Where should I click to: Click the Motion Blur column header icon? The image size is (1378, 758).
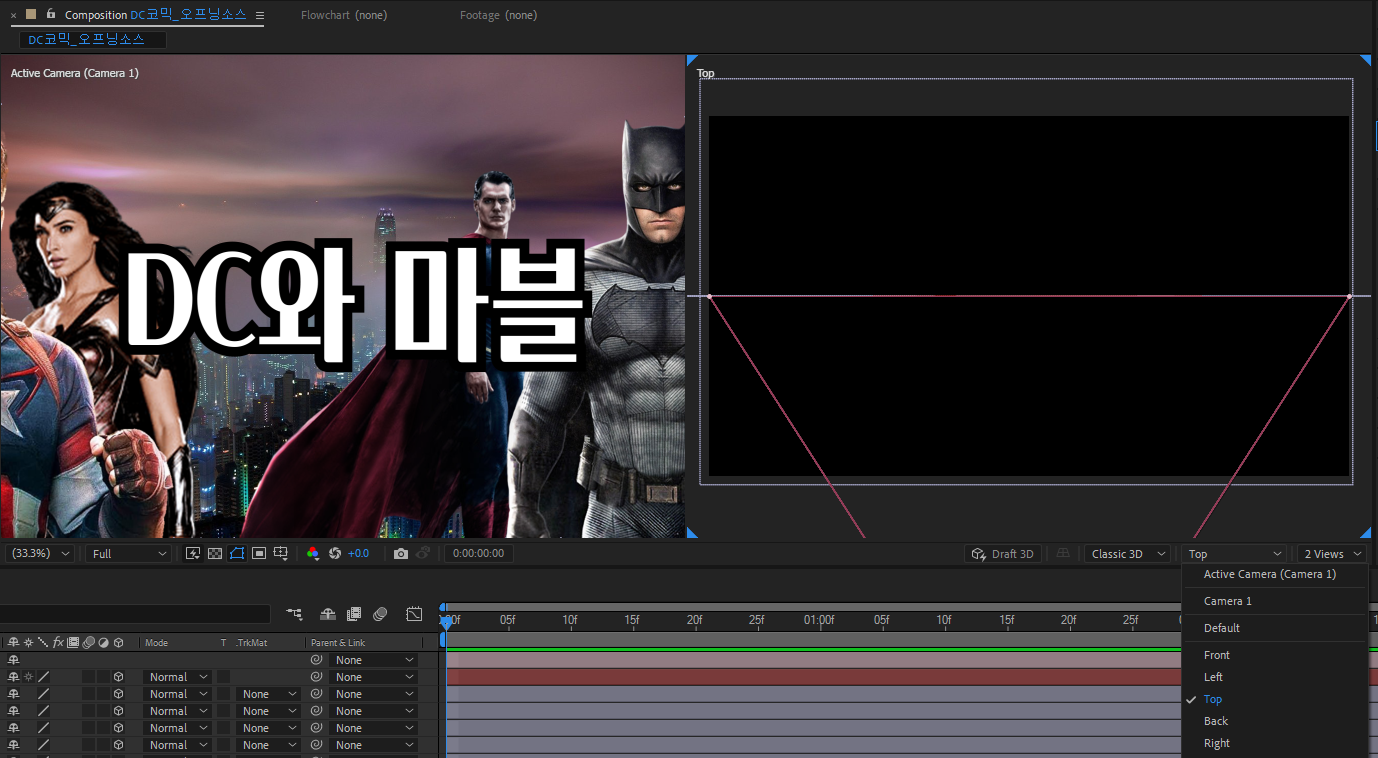(88, 642)
